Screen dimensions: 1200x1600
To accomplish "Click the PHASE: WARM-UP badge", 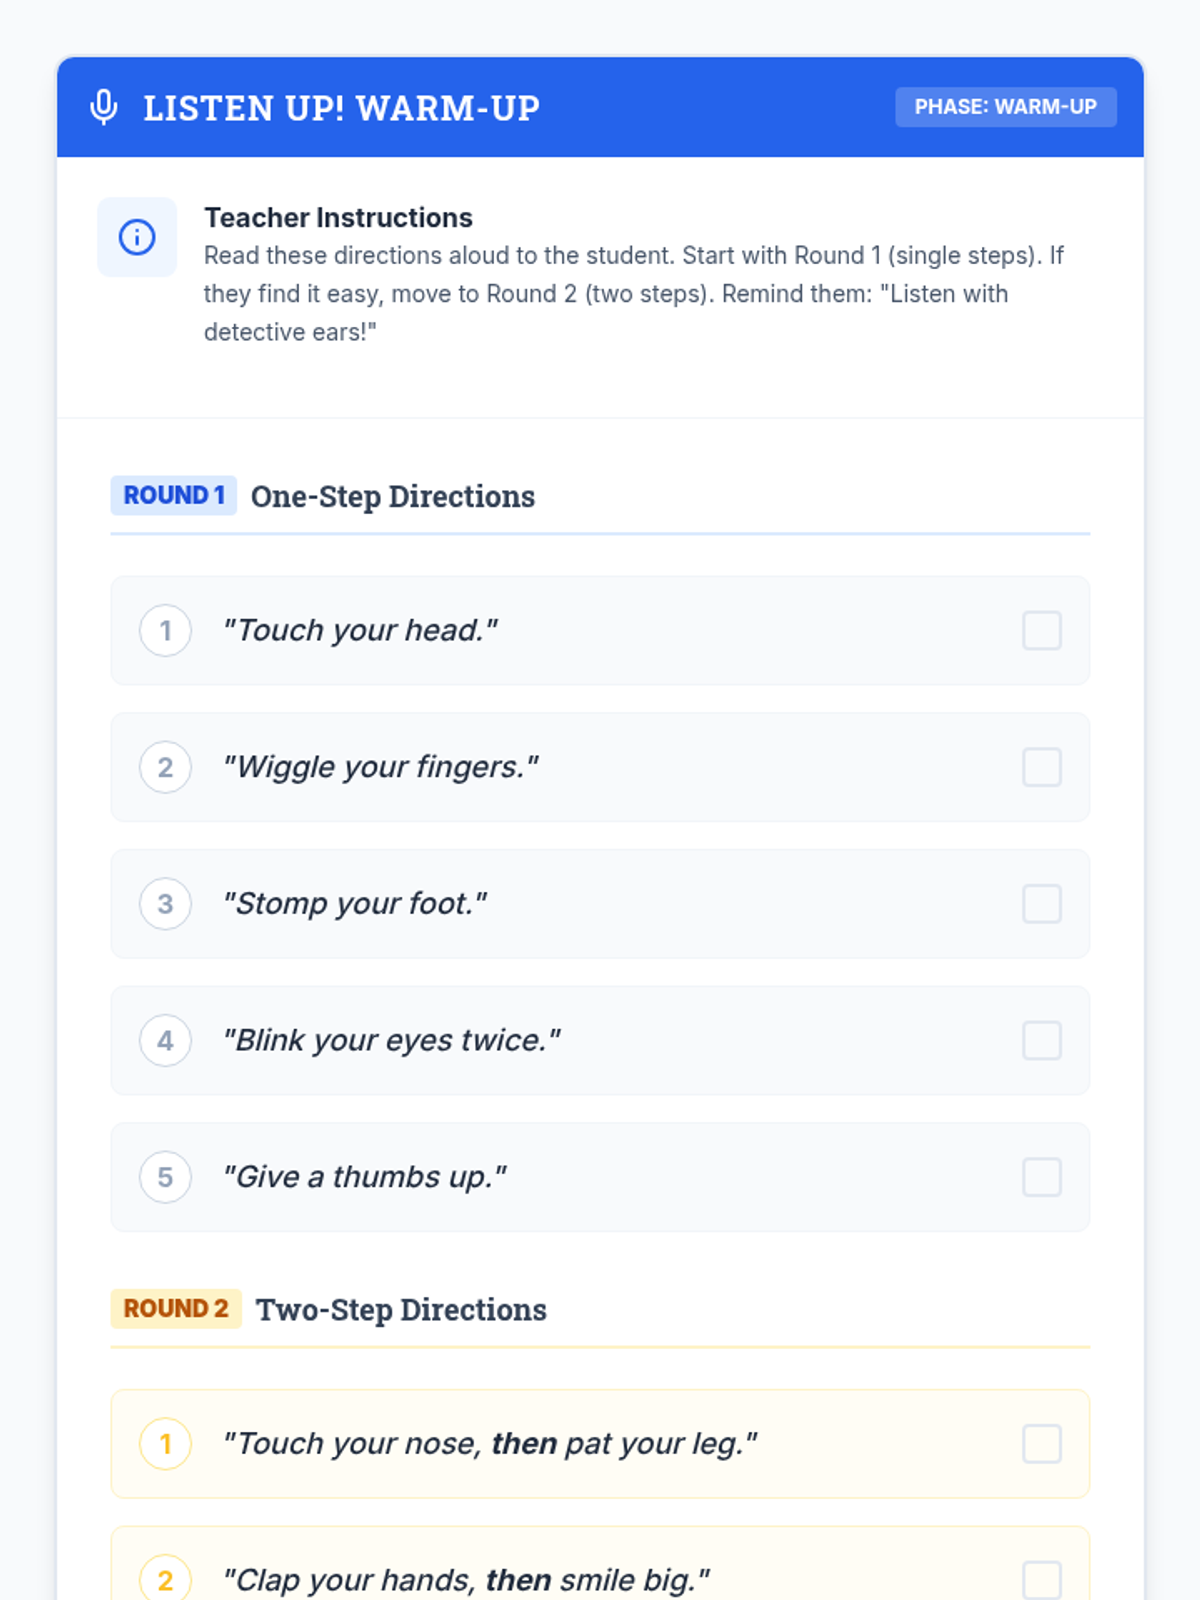I will (1006, 107).
